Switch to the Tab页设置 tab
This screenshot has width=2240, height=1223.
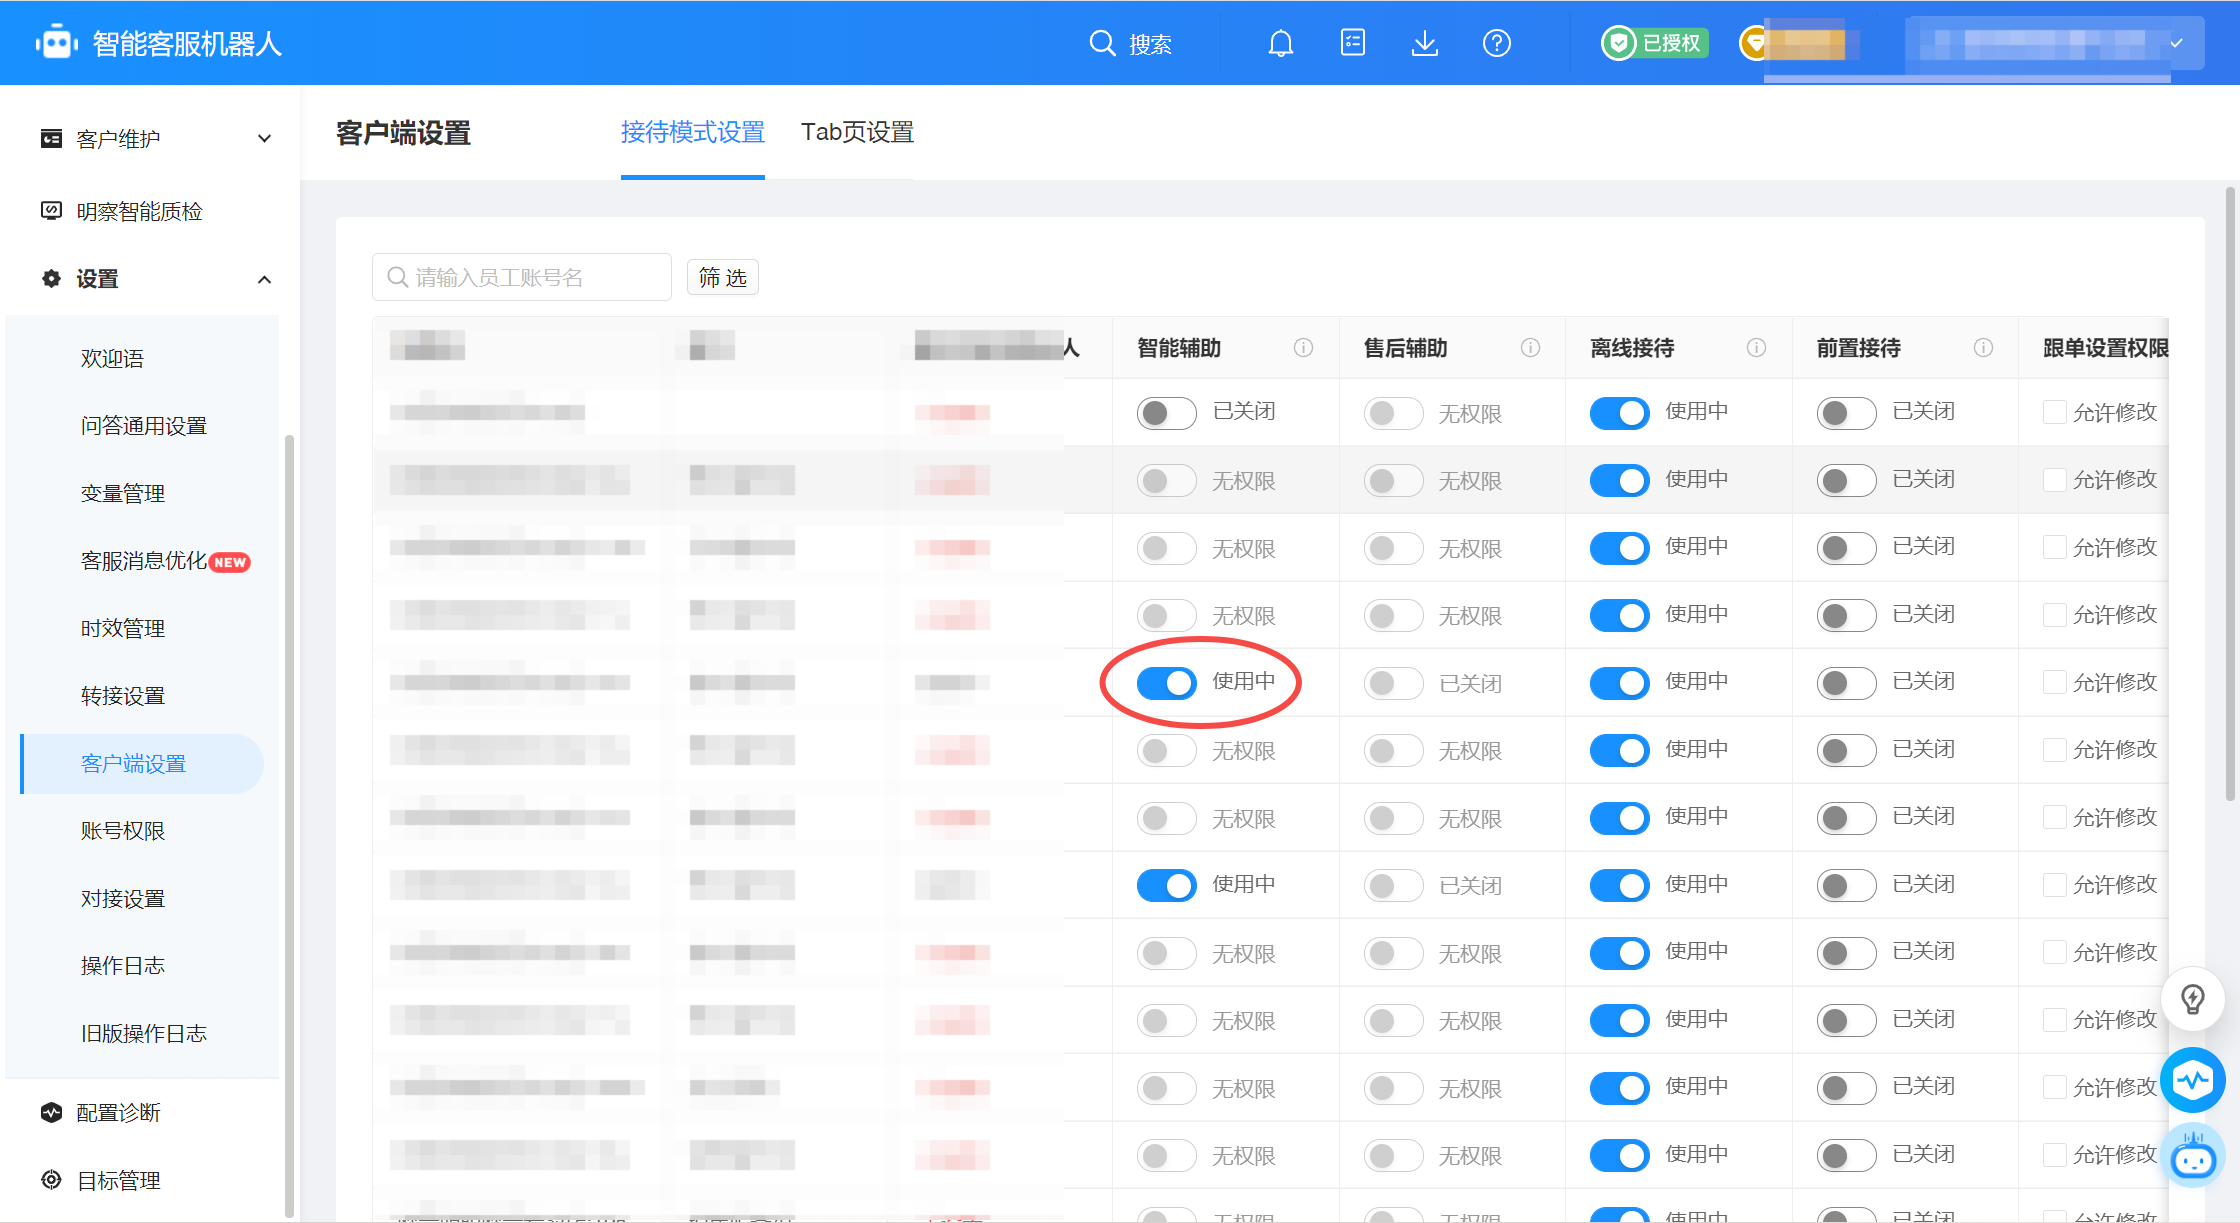tap(857, 132)
